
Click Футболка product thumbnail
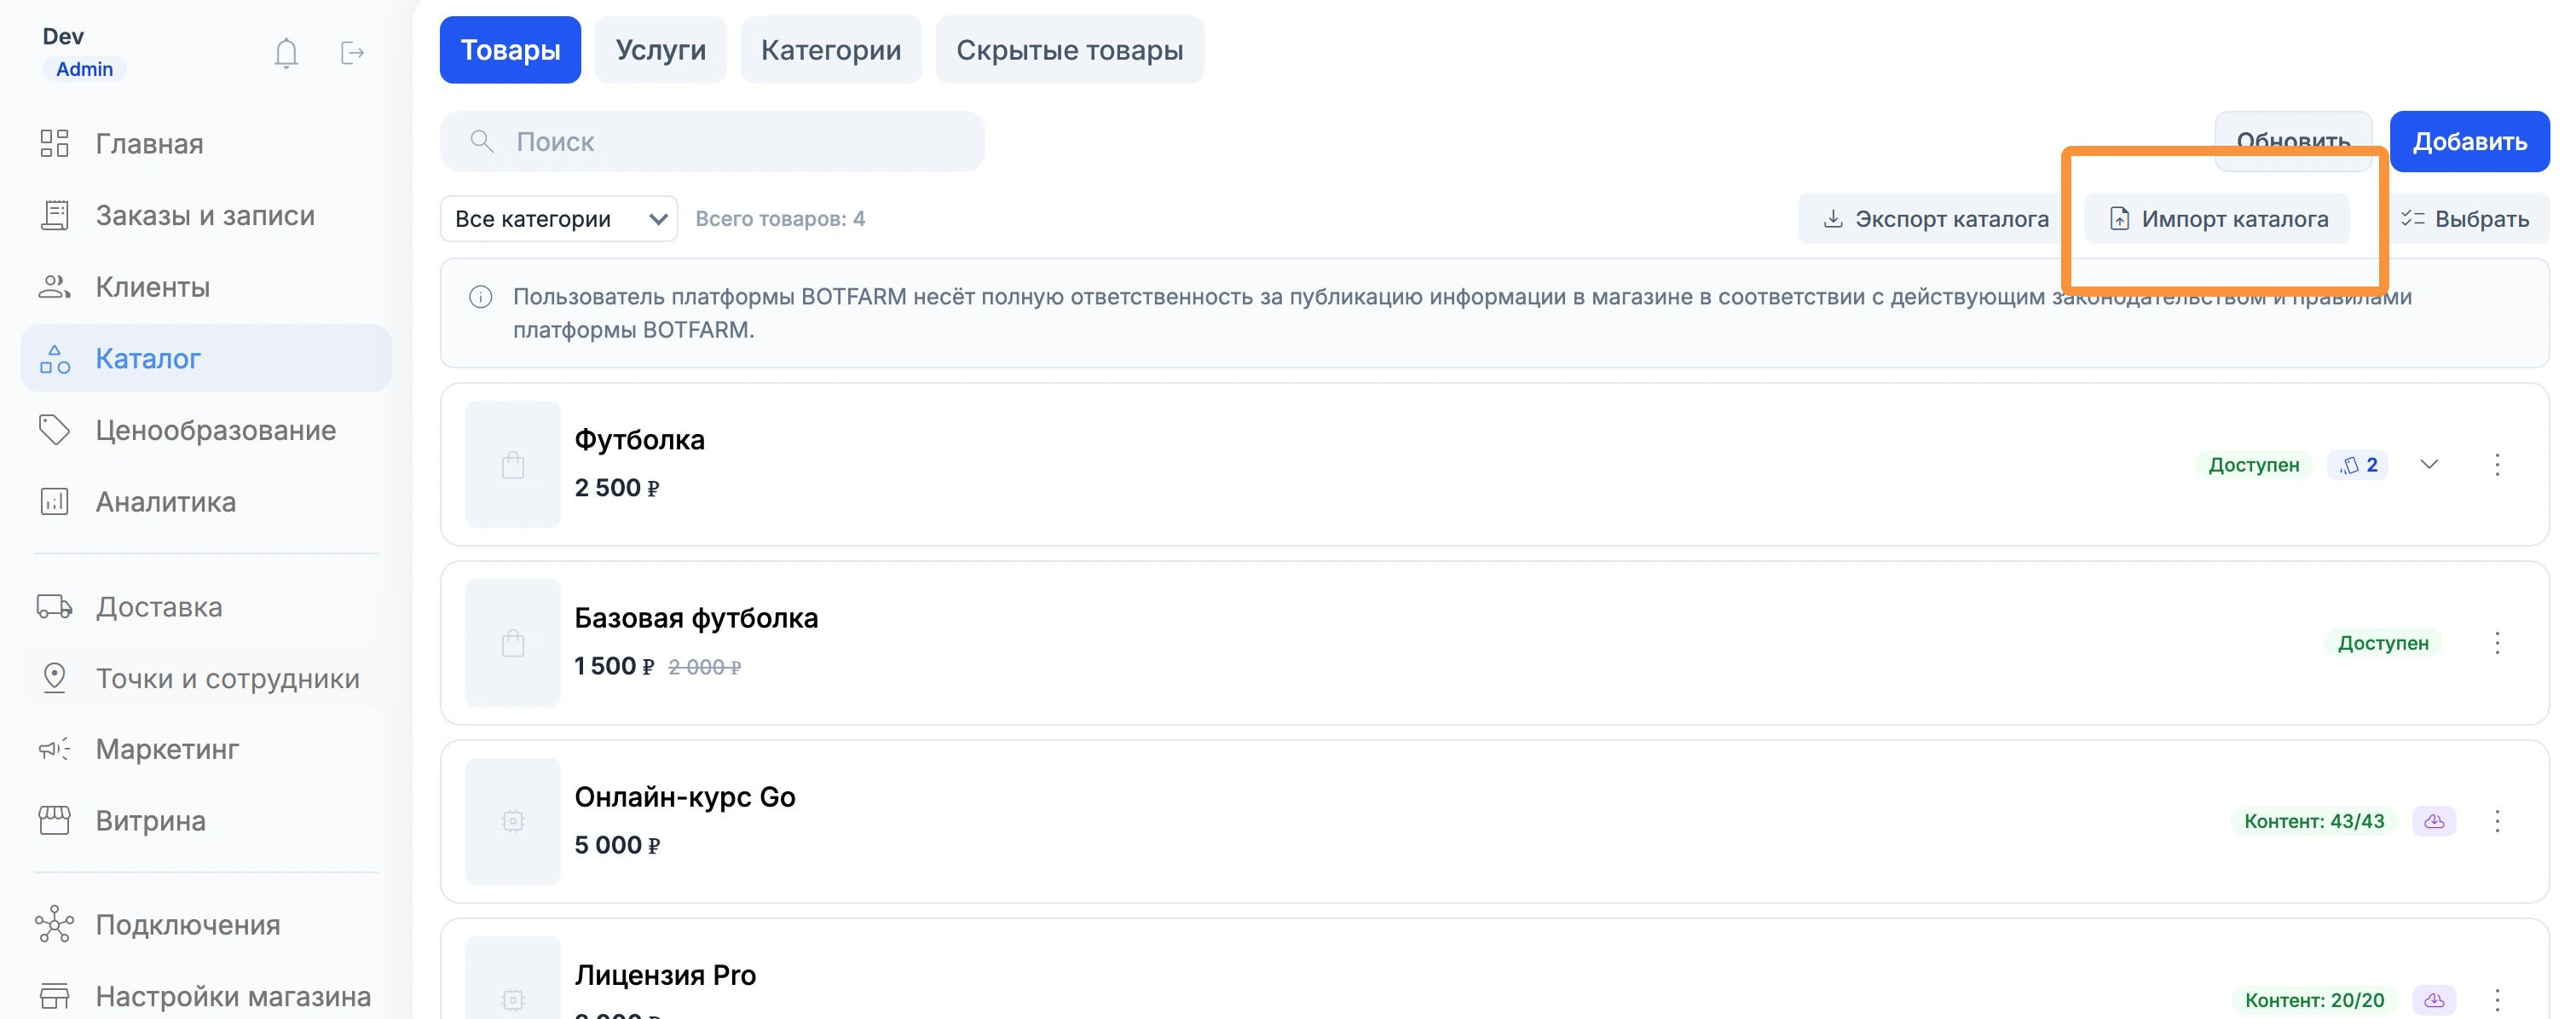[513, 464]
